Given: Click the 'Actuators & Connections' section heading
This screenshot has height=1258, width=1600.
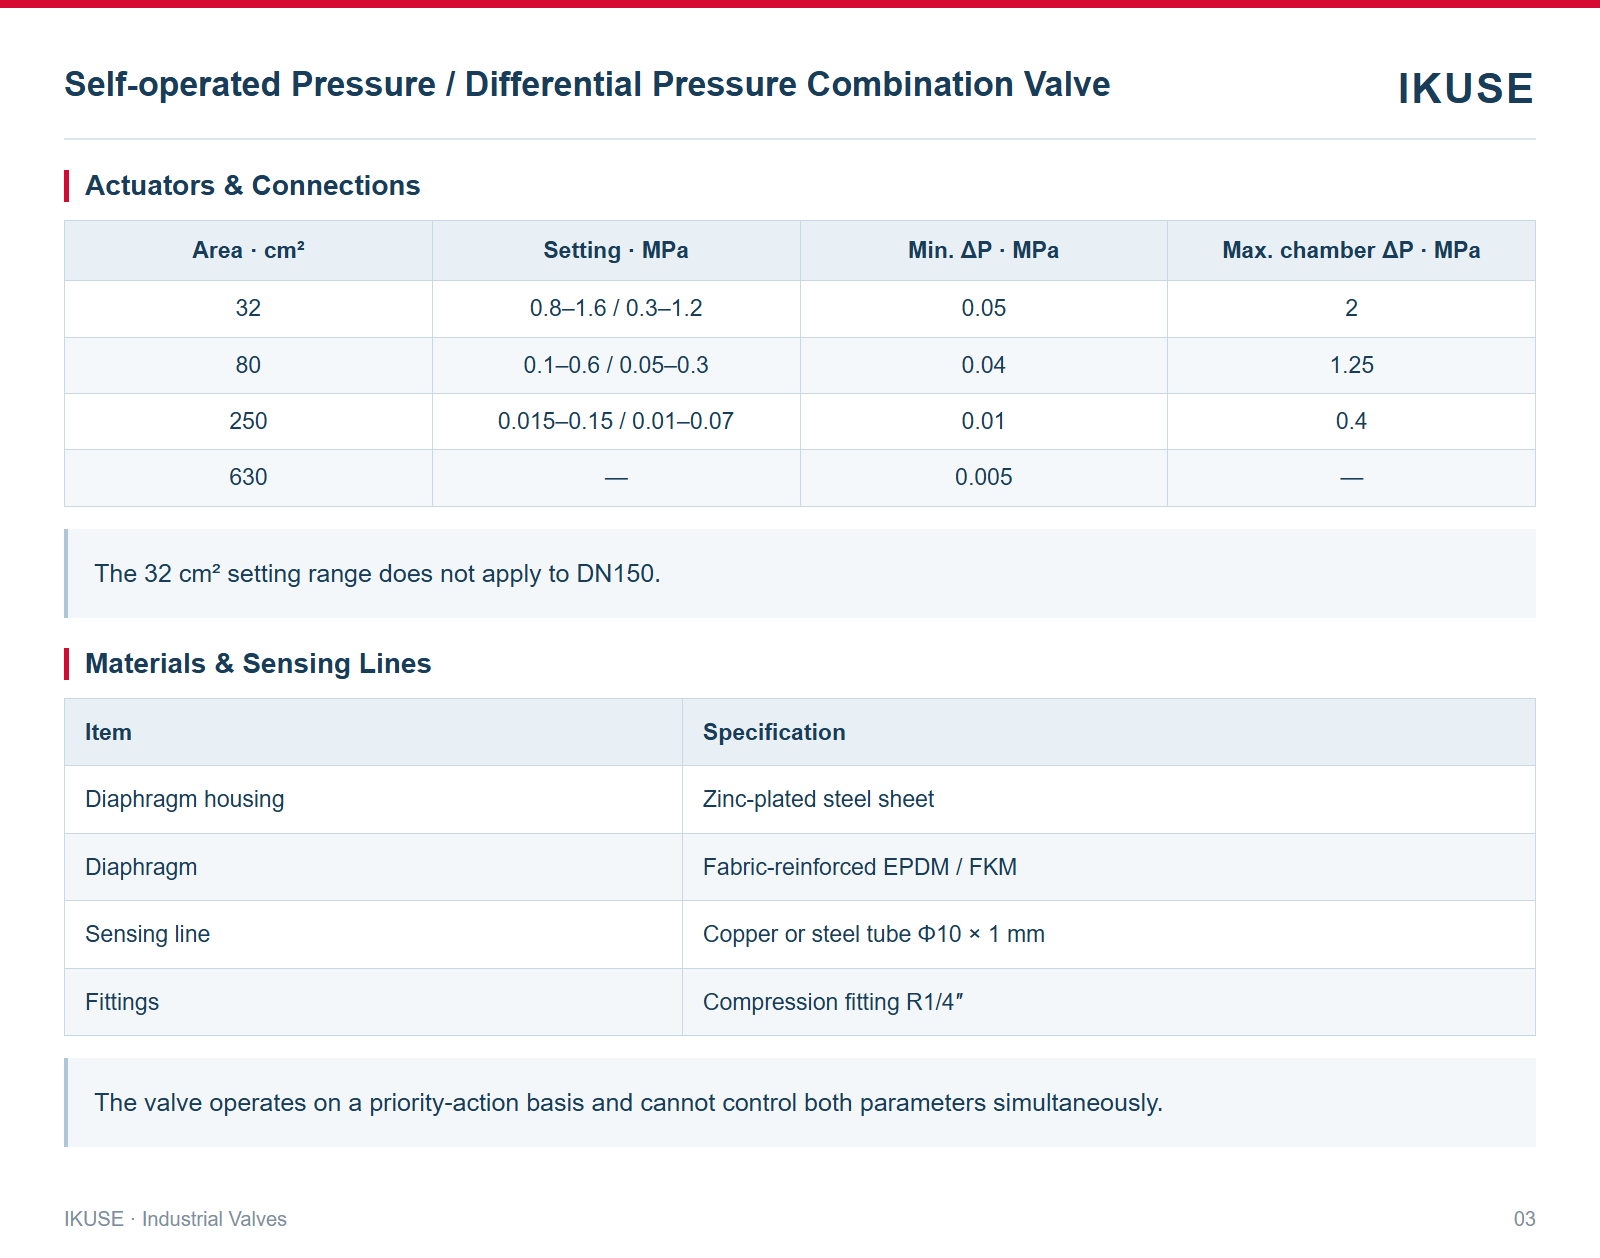Looking at the screenshot, I should (x=252, y=185).
